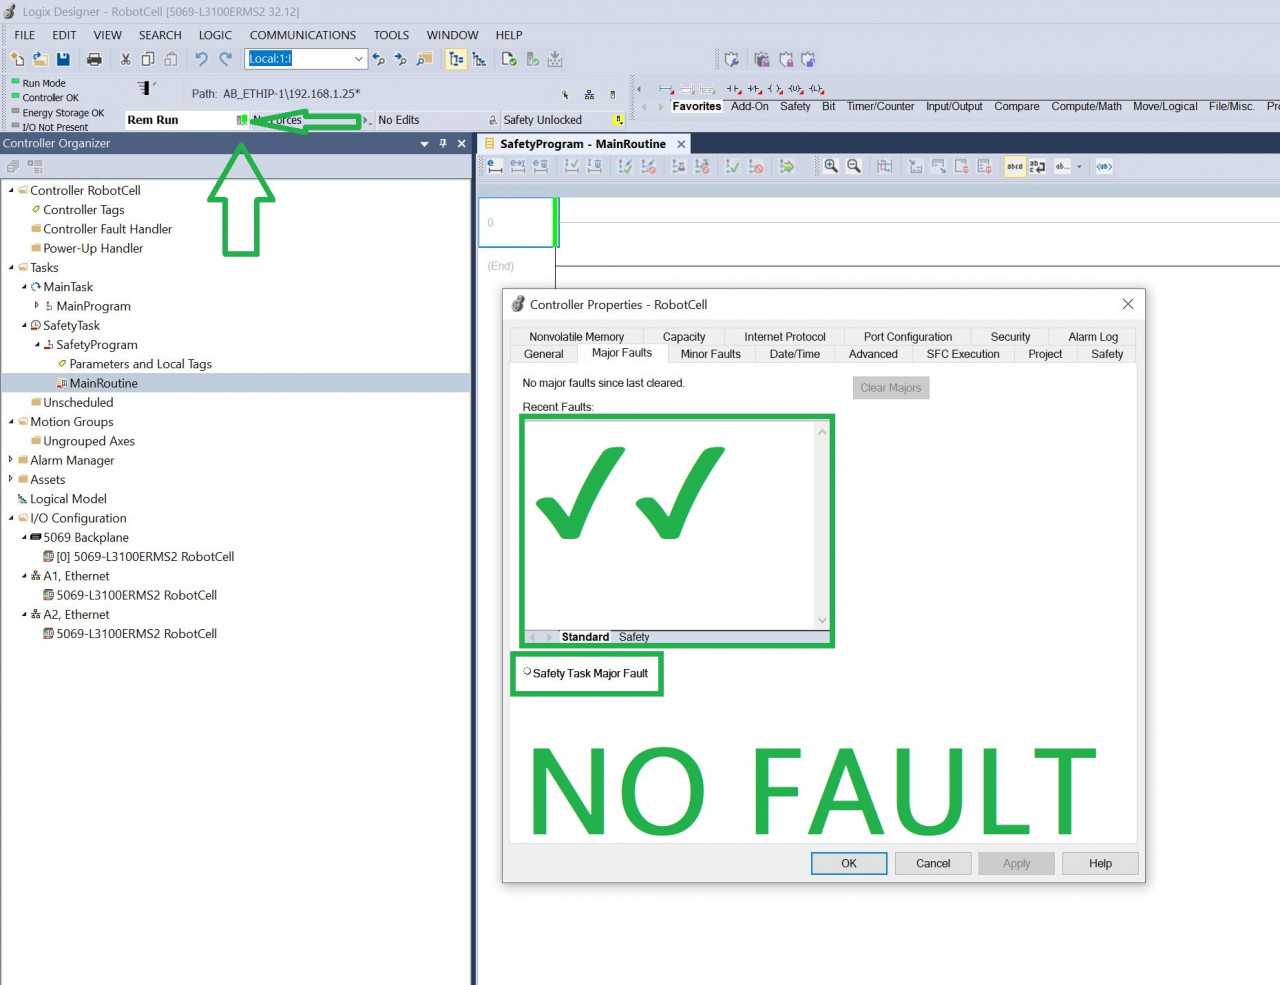The image size is (1280, 985).
Task: Click the Cut scissors icon
Action: 126,59
